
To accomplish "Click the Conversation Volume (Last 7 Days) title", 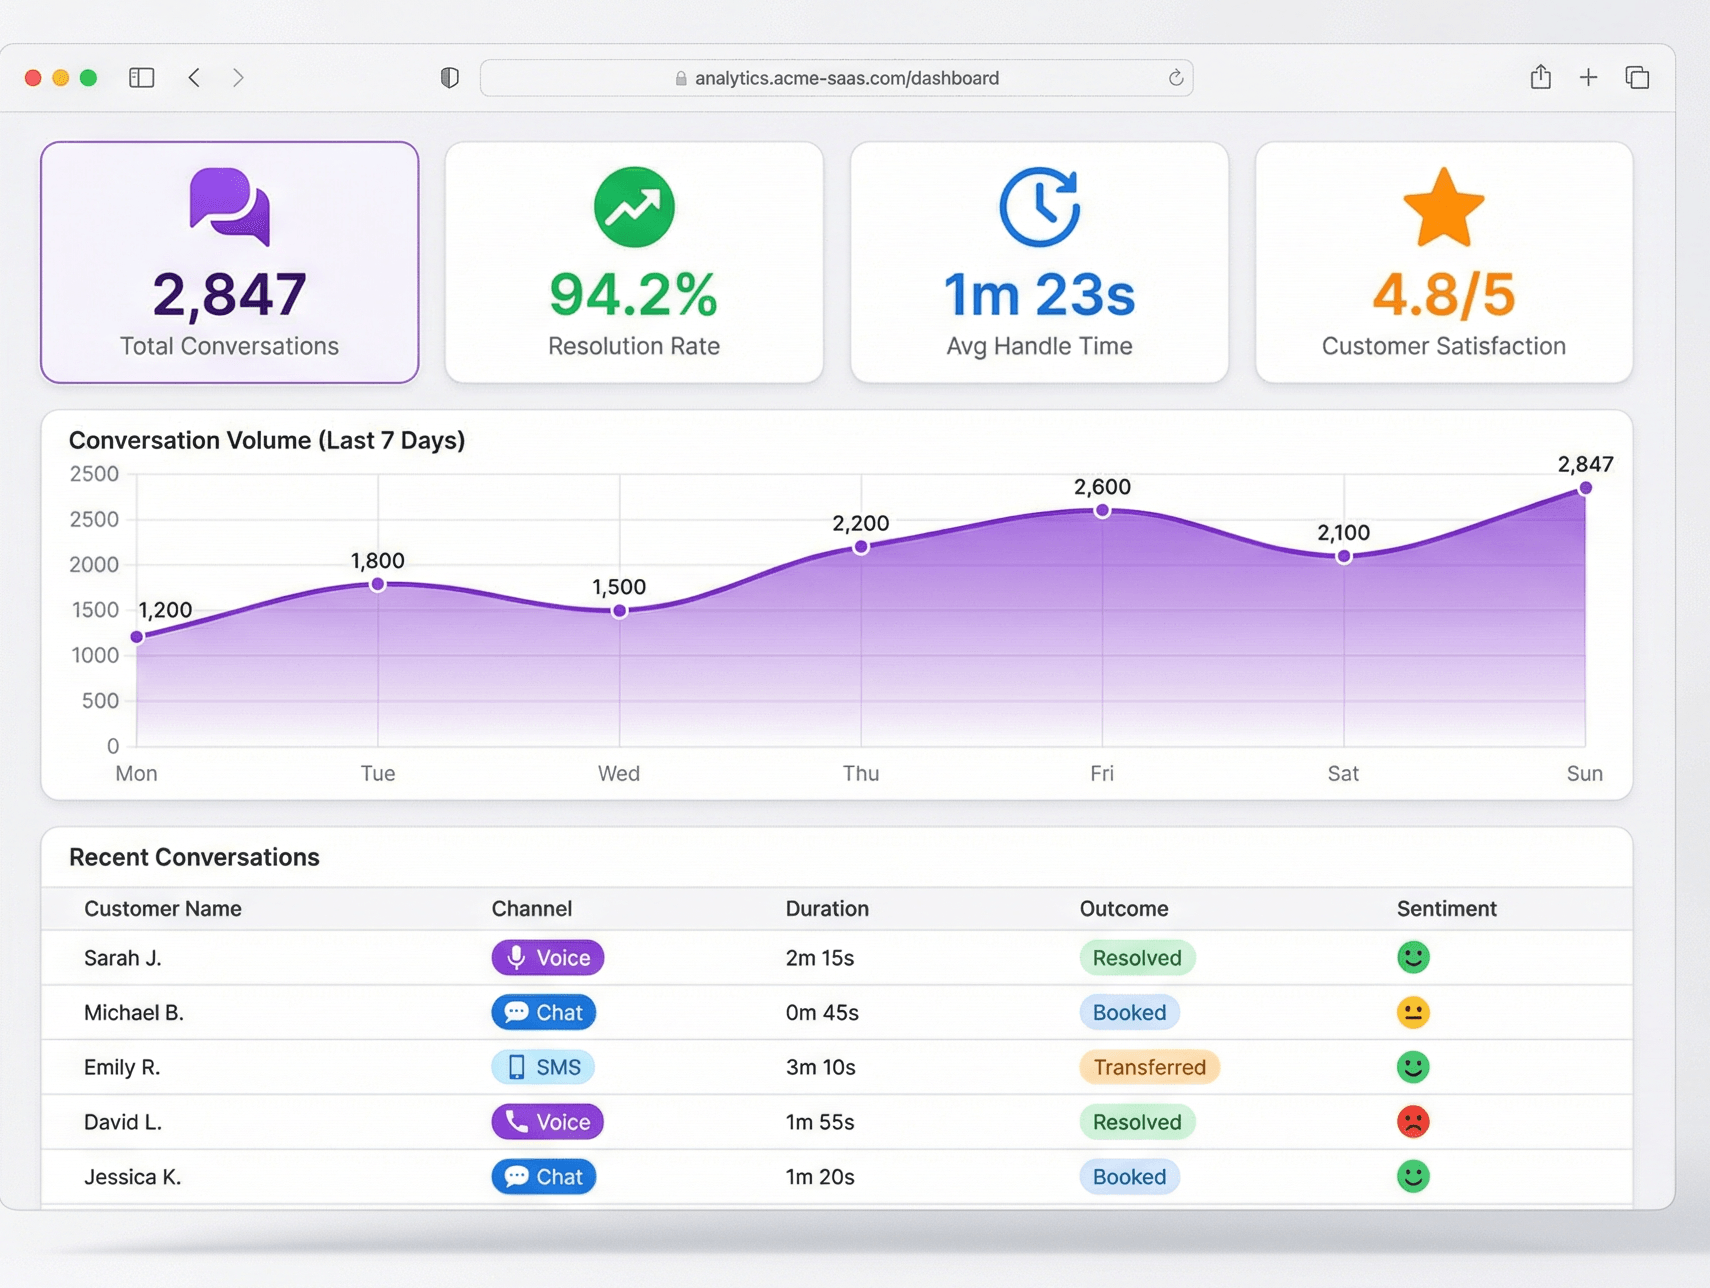I will point(267,441).
